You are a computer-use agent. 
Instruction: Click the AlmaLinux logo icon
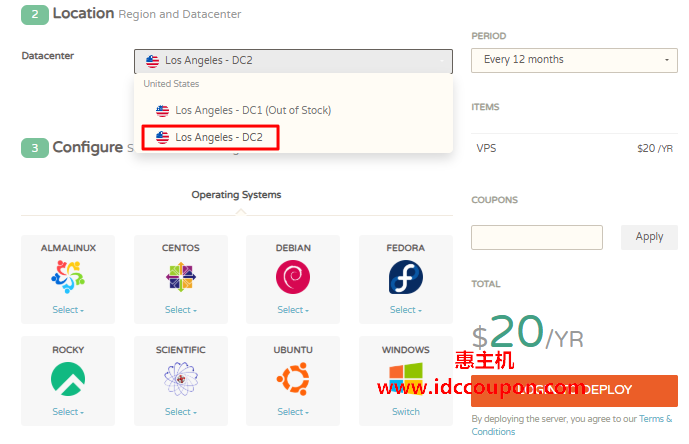coord(68,277)
